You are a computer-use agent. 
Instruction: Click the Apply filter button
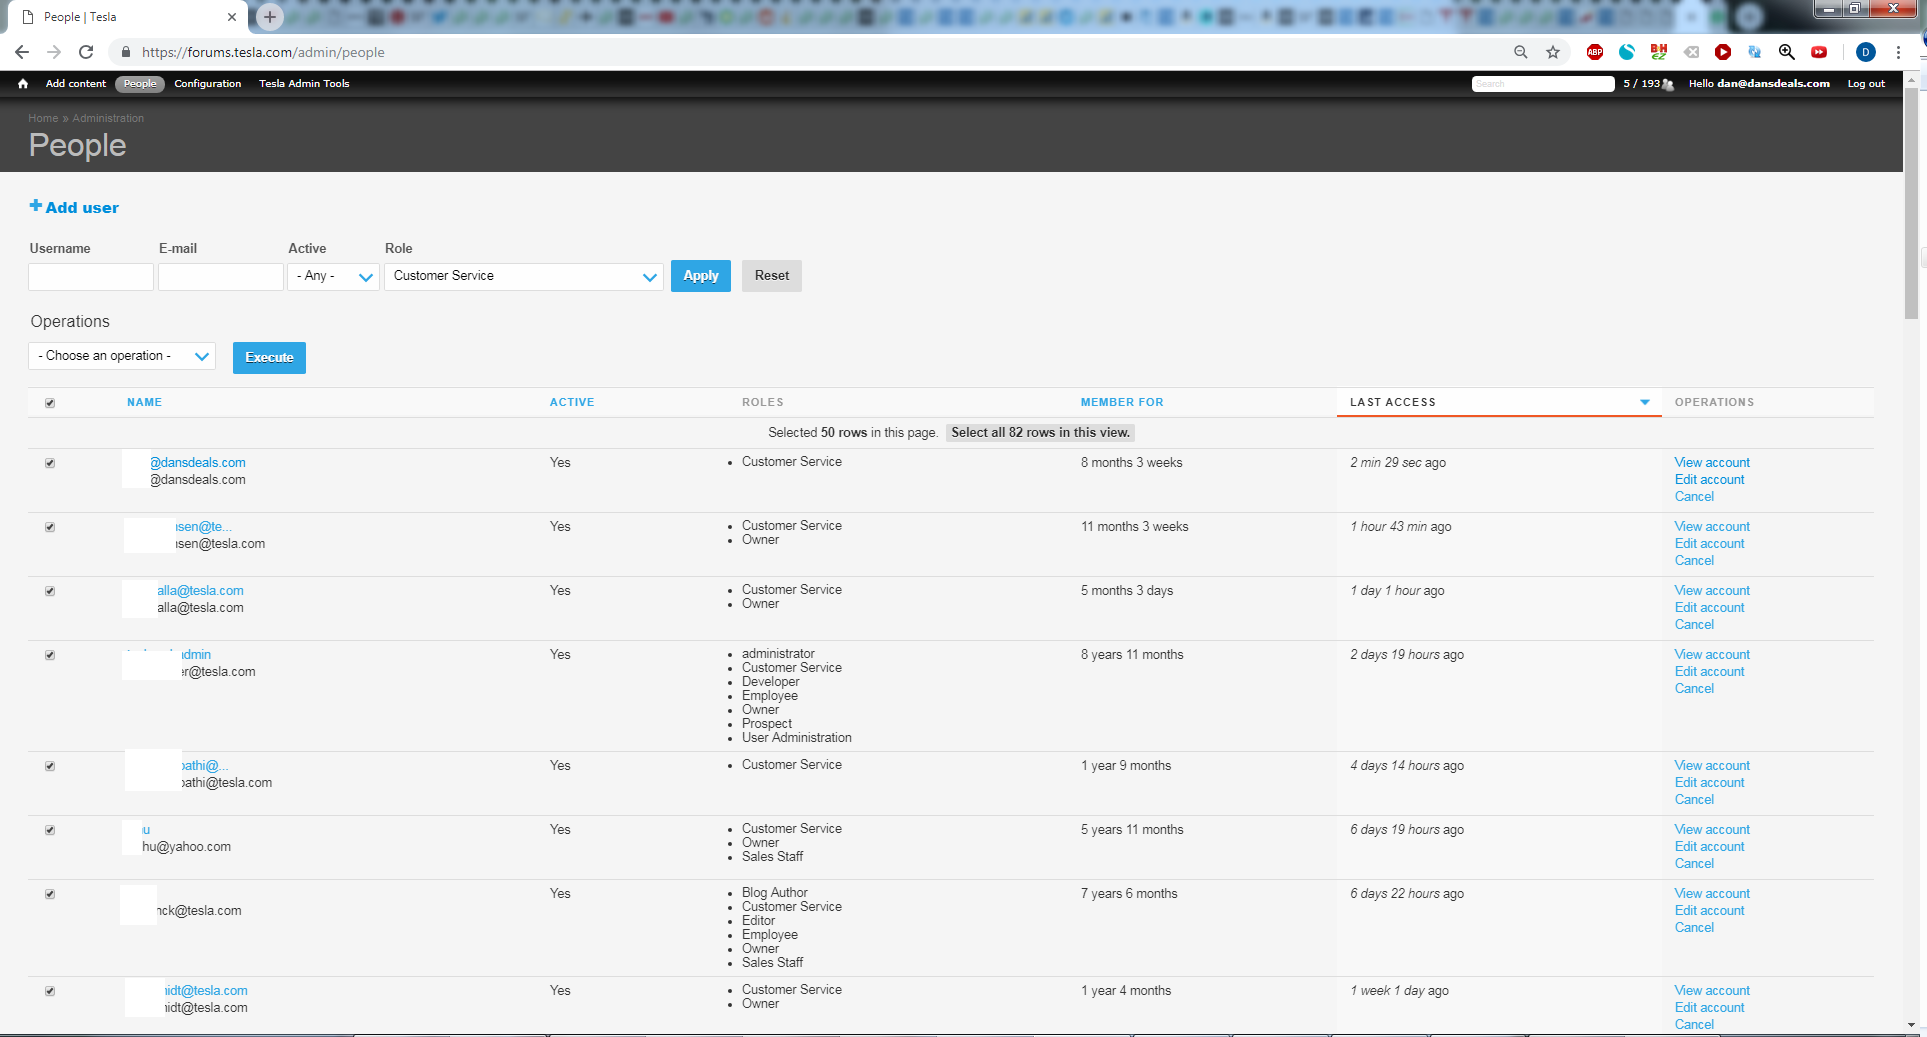click(701, 276)
